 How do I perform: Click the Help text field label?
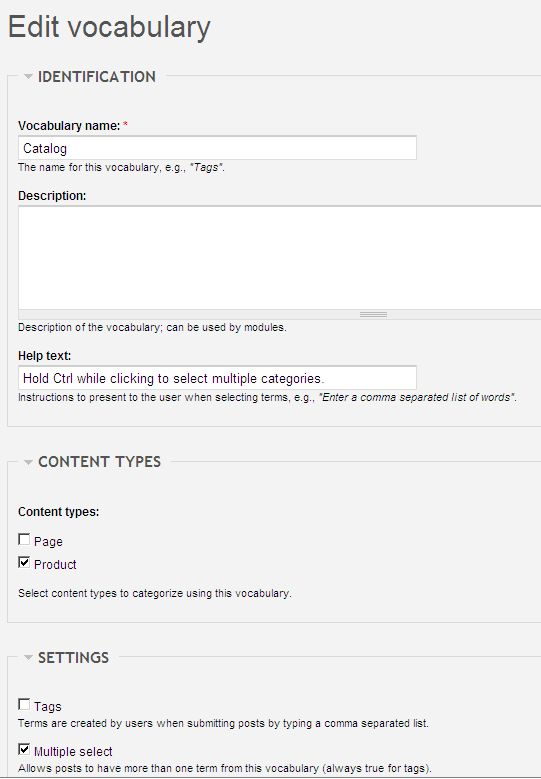(x=45, y=356)
